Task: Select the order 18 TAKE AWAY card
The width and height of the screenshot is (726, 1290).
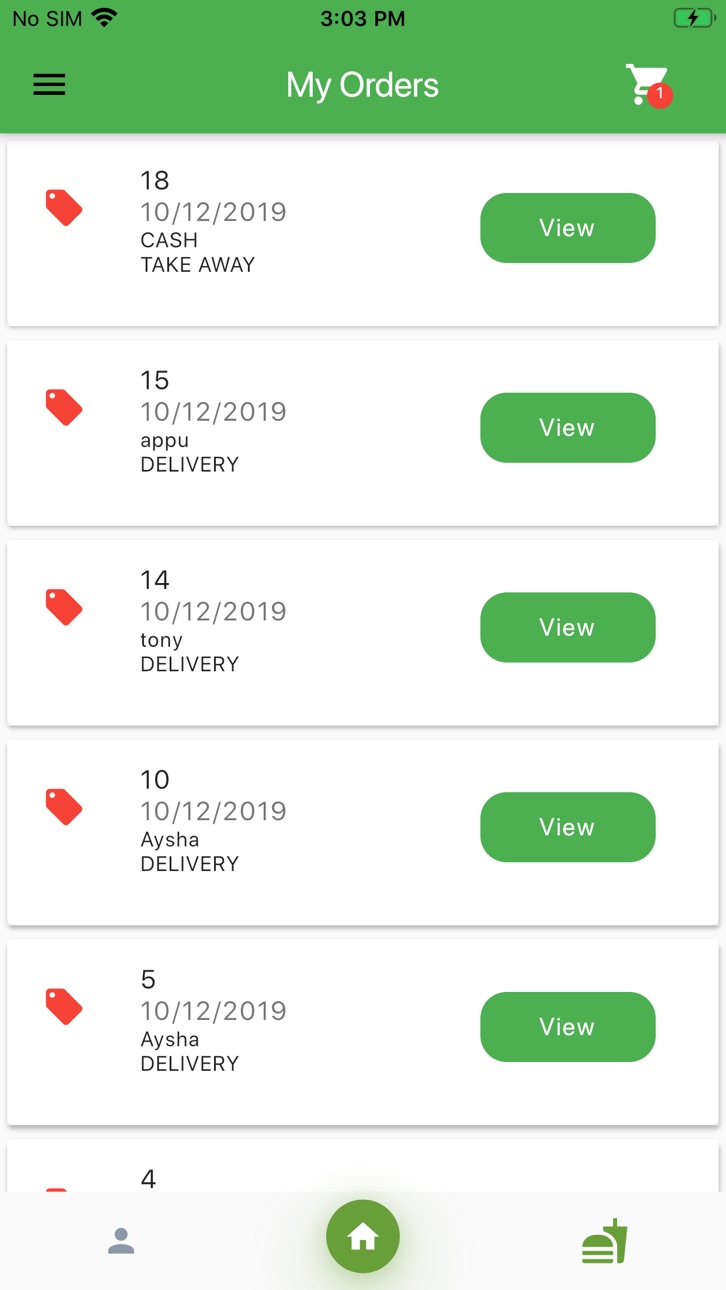Action: click(x=363, y=233)
